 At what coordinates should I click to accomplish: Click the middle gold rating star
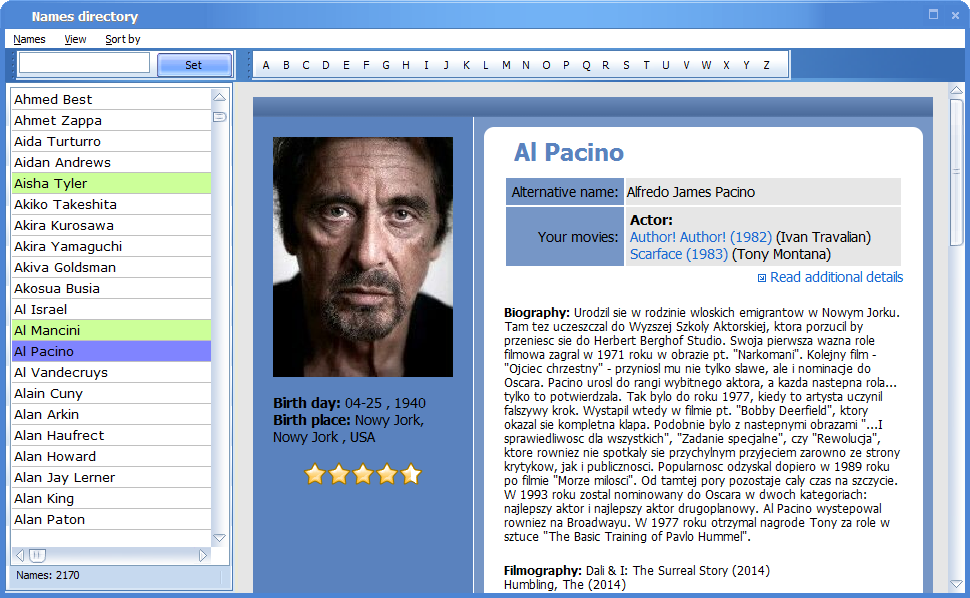click(x=363, y=474)
